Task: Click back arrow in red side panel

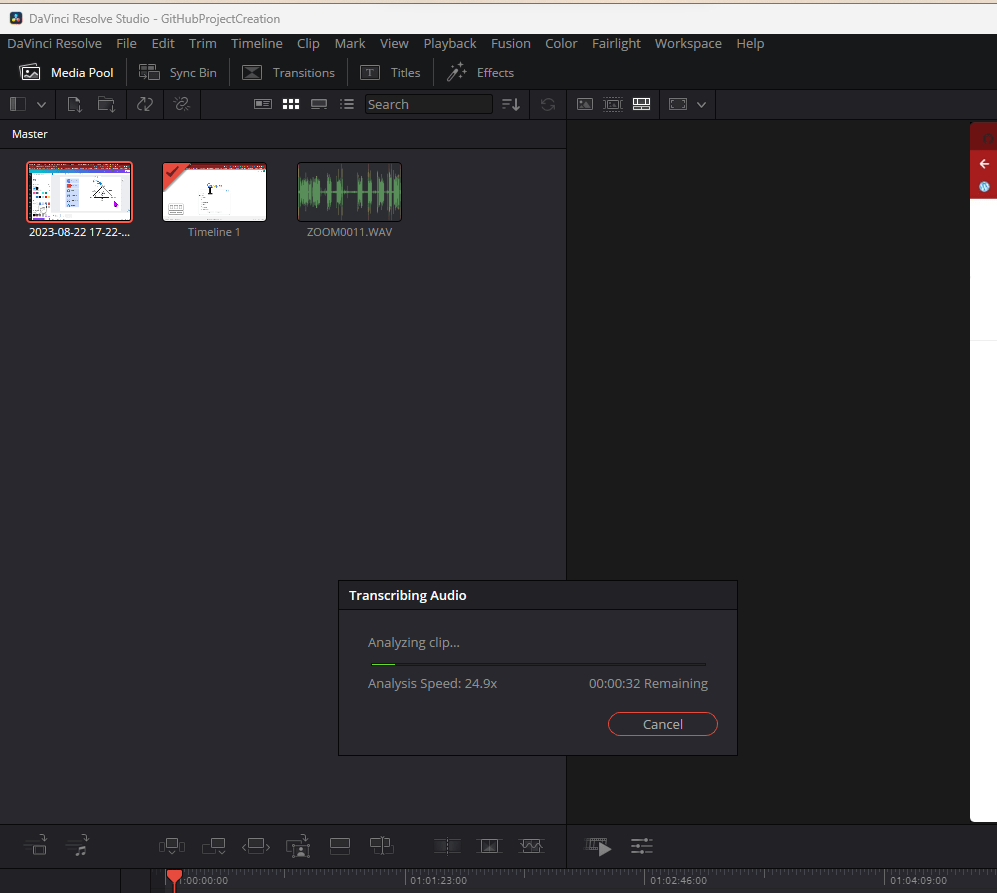Action: (984, 164)
